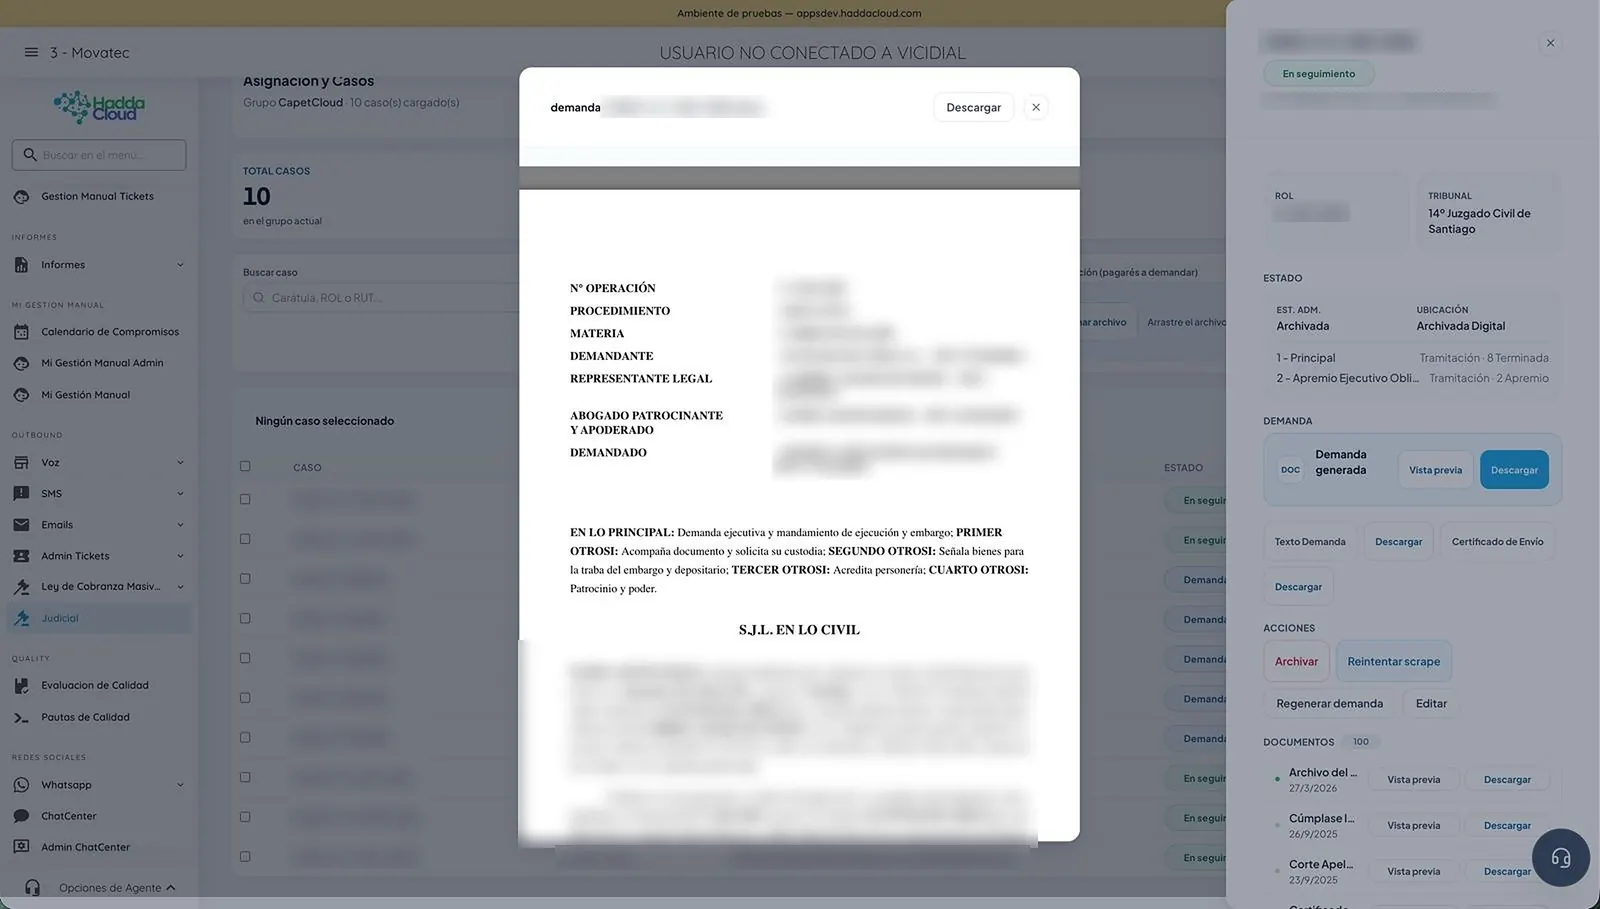1600x909 pixels.
Task: Click the Editar action button
Action: pos(1431,704)
